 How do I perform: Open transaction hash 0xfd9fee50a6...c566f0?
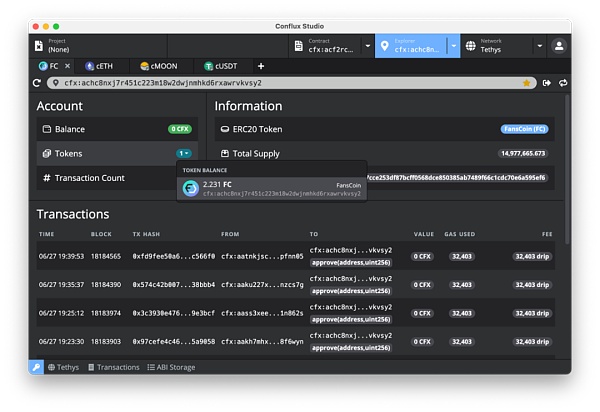coord(174,256)
